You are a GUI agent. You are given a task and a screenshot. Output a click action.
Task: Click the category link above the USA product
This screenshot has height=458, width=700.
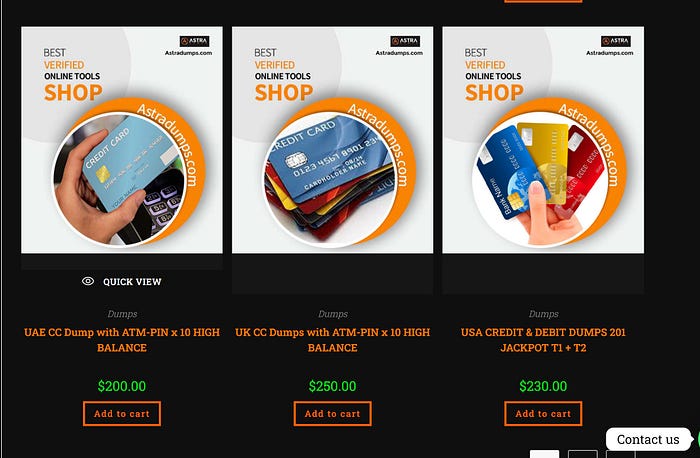point(543,314)
